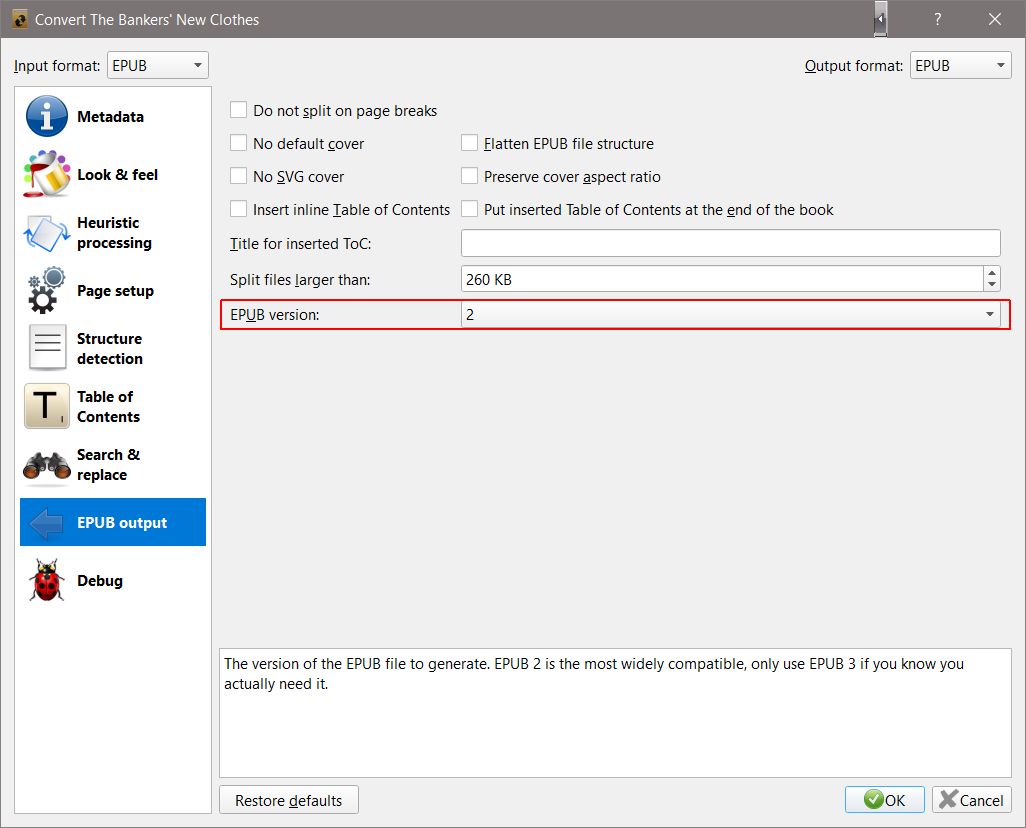Screen dimensions: 1026x828
Task: Click the Look & feel paint icon
Action: click(46, 174)
